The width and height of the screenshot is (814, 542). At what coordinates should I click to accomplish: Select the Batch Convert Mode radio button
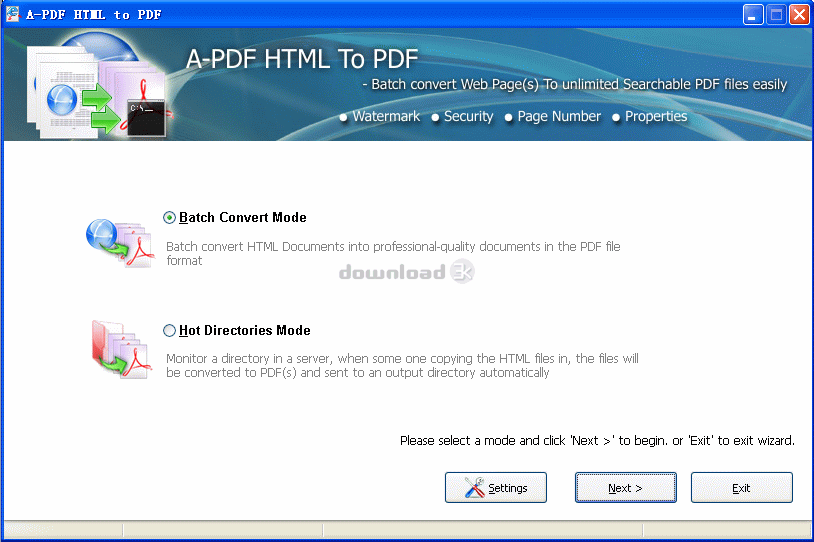point(169,218)
